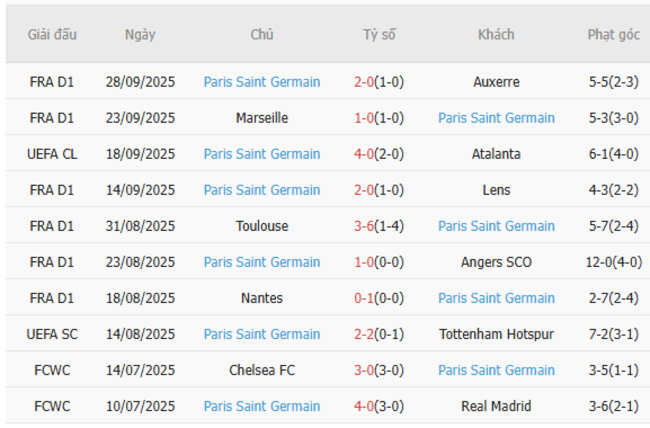This screenshot has height=428, width=650.
Task: Click Angers SCO team name
Action: tap(496, 262)
